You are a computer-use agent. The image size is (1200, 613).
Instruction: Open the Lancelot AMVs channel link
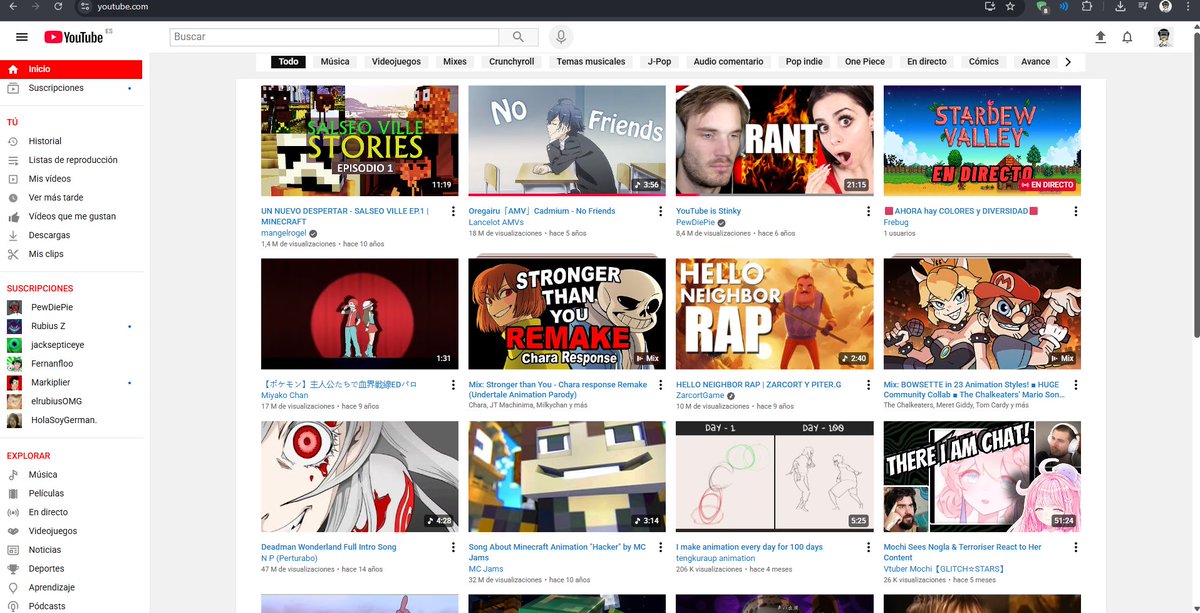click(496, 222)
